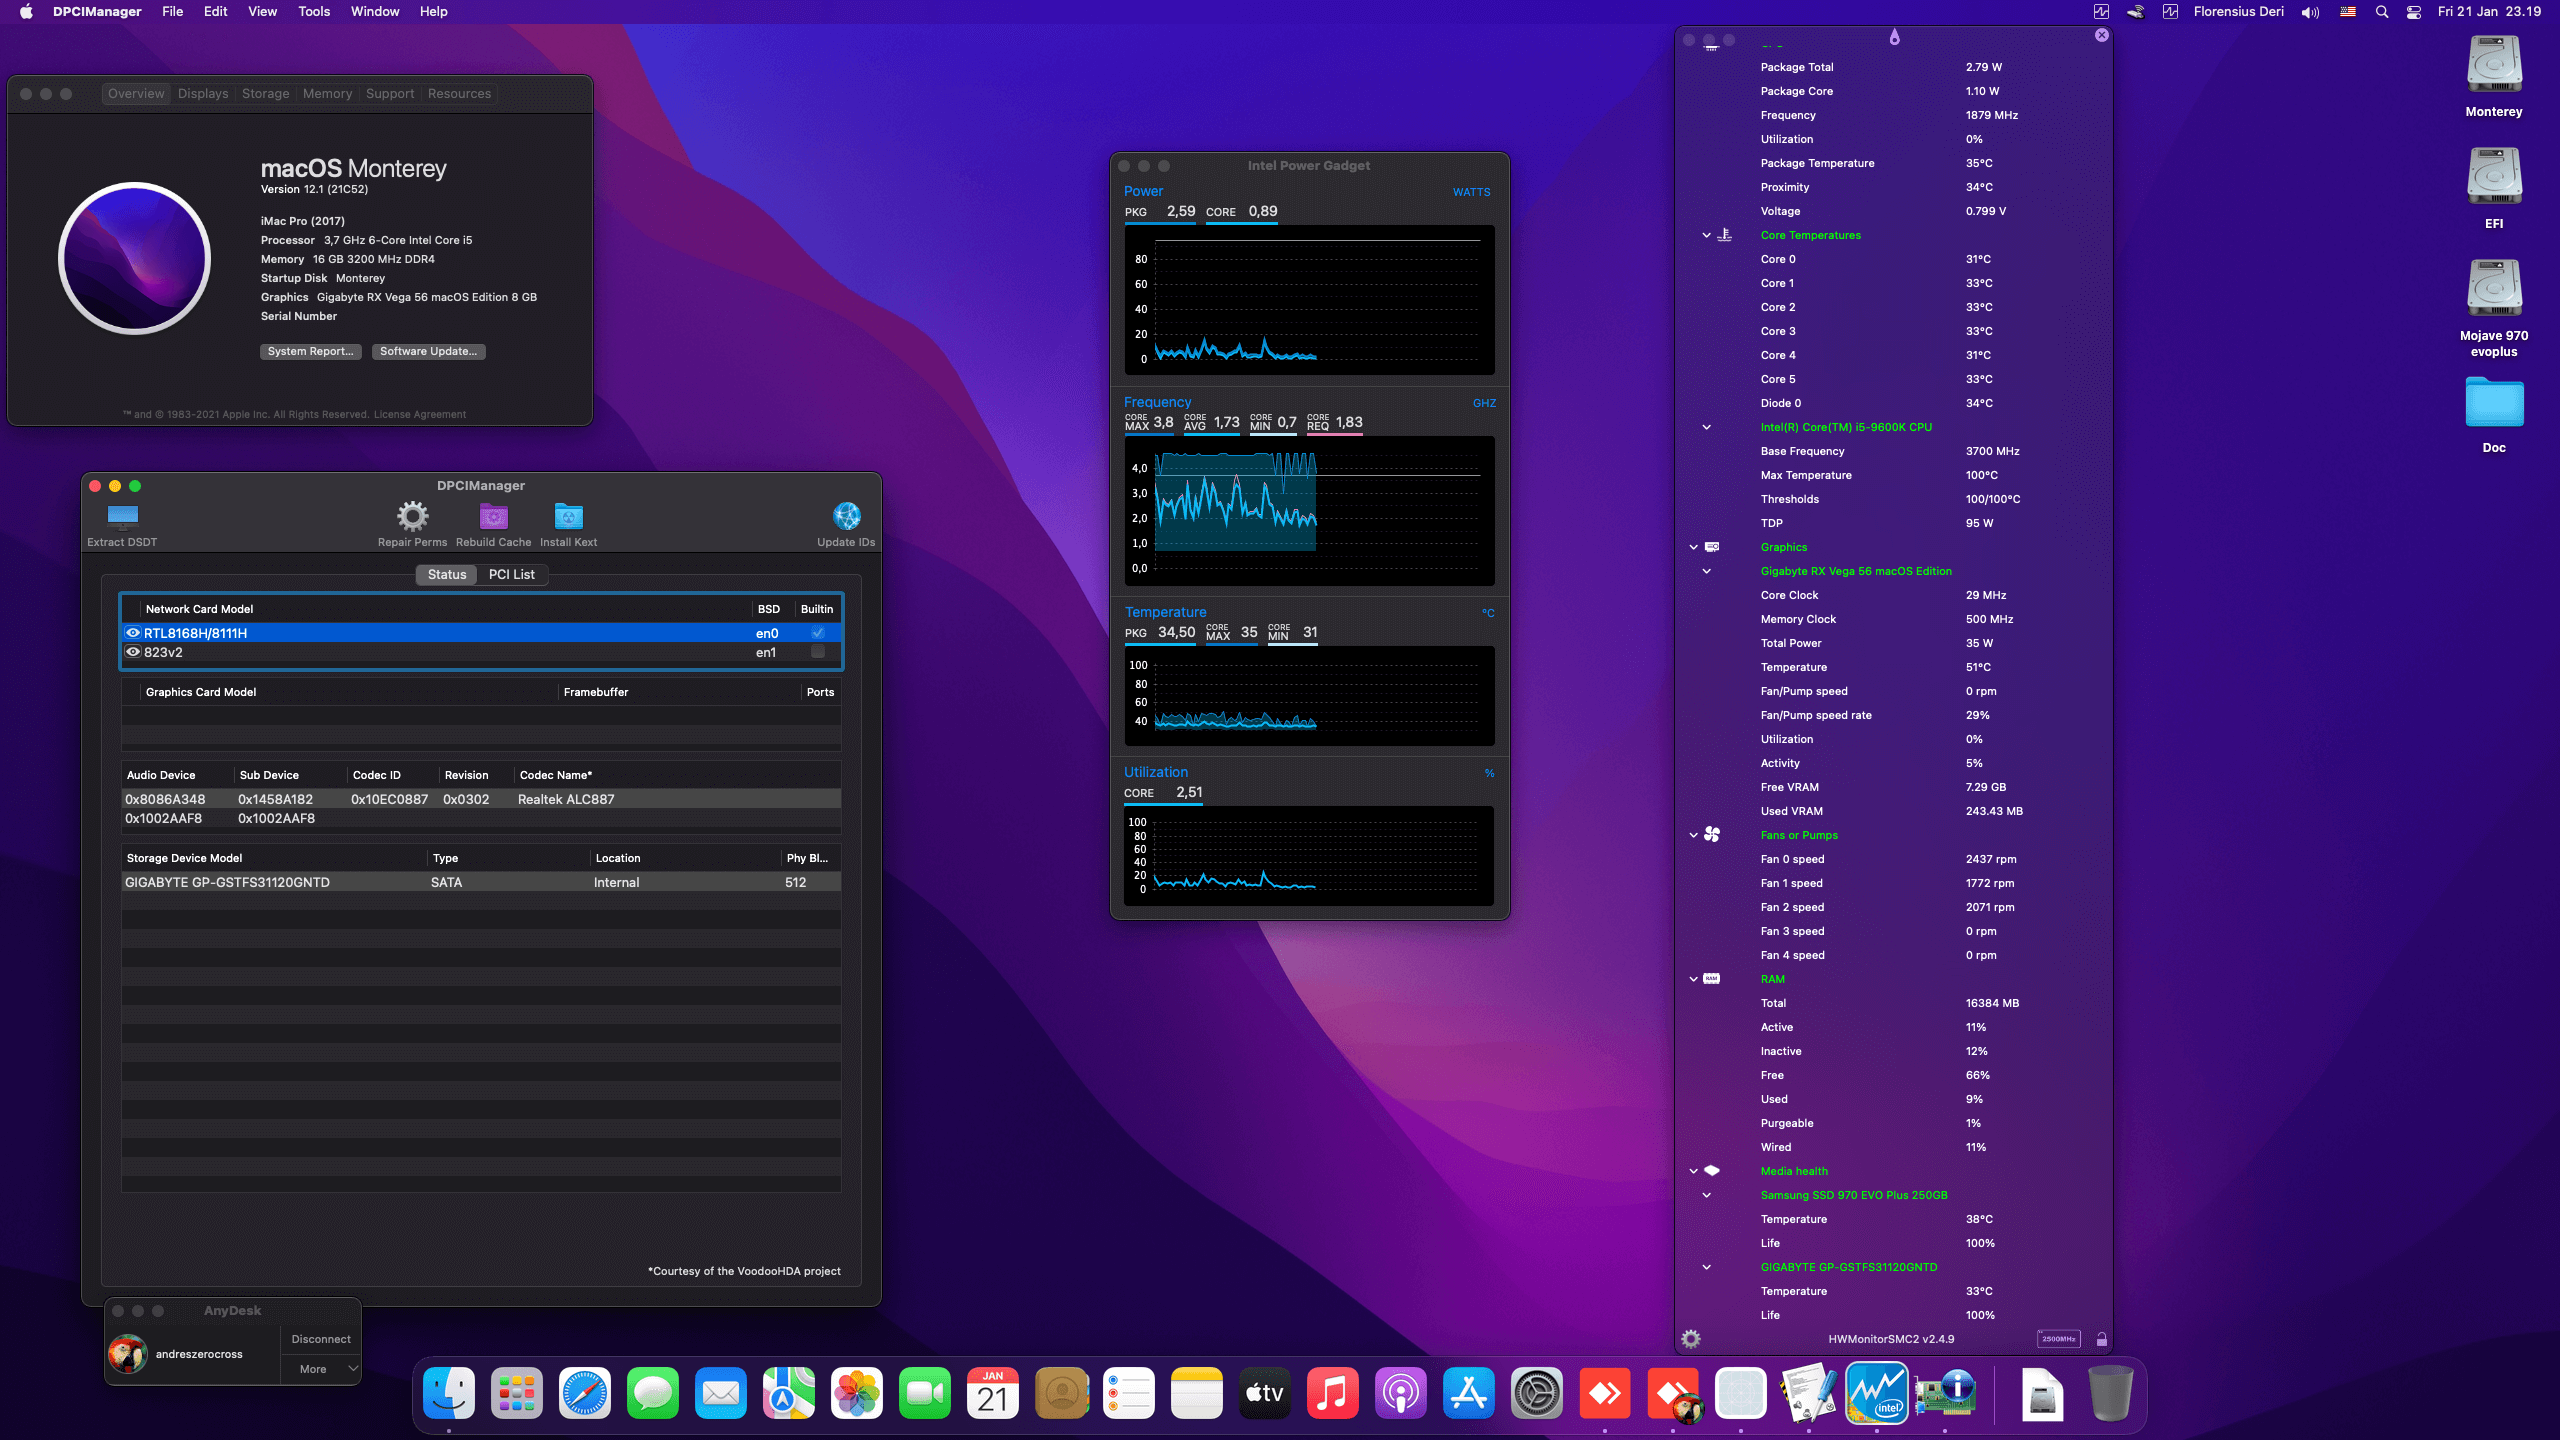Open the More dropdown in AnyDesk
Viewport: 2560px width, 1440px height.
click(320, 1369)
